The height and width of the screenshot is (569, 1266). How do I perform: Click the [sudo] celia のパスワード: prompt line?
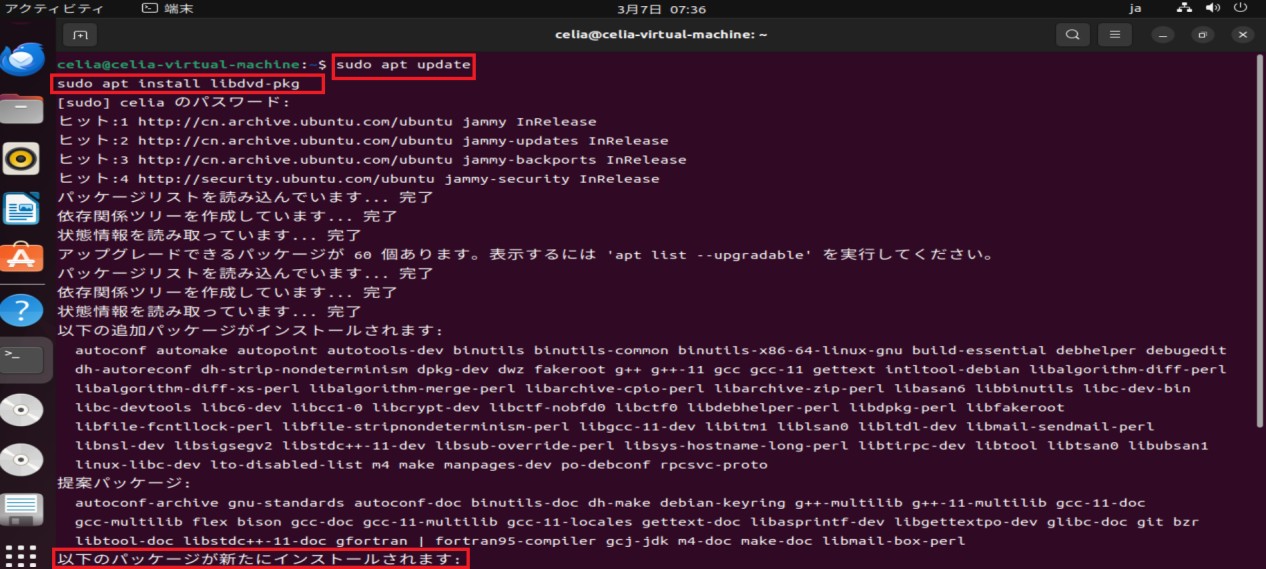[x=173, y=102]
